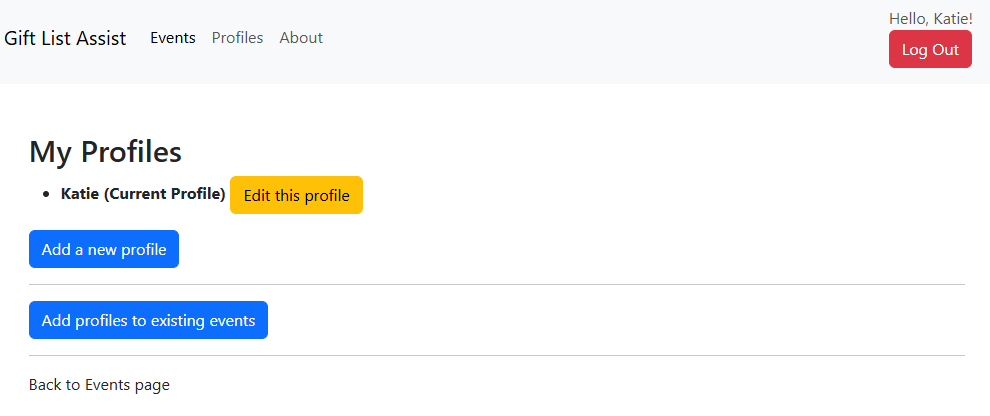This screenshot has height=416, width=990.
Task: Edit Katie's current profile
Action: point(296,195)
